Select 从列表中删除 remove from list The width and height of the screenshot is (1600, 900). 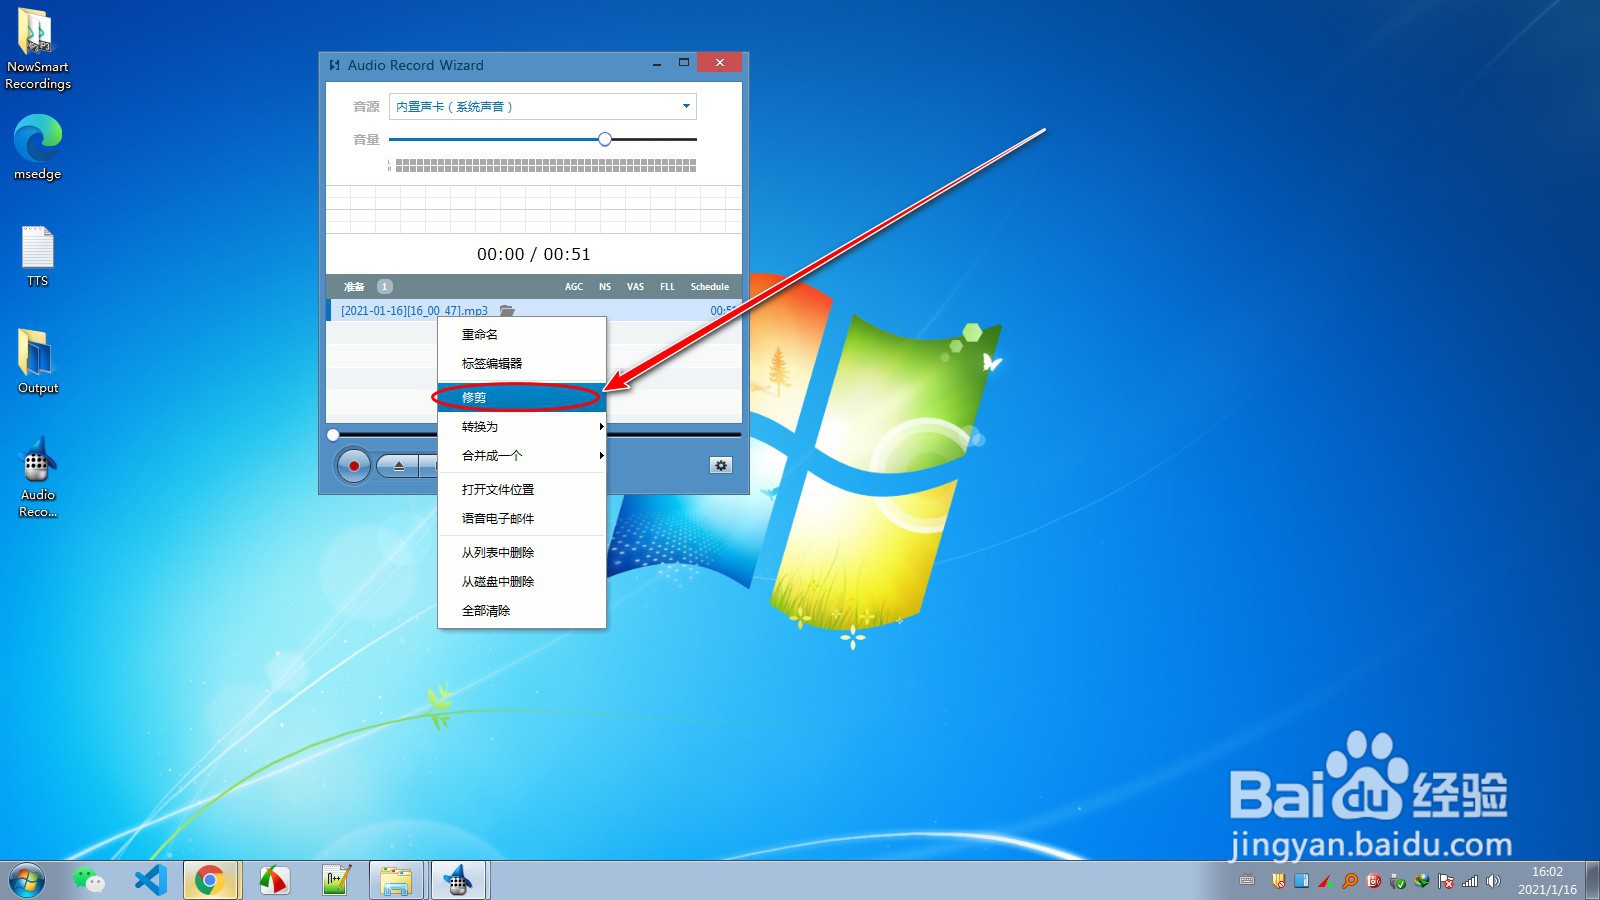point(522,552)
